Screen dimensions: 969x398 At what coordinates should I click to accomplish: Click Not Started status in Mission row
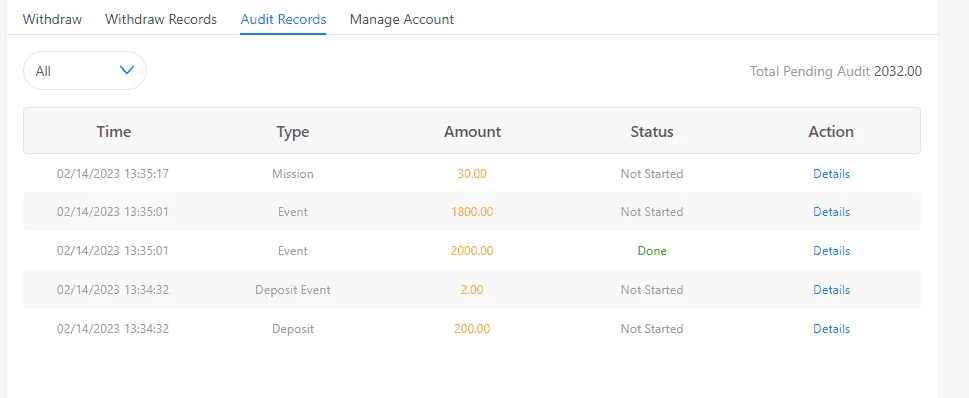click(x=652, y=174)
